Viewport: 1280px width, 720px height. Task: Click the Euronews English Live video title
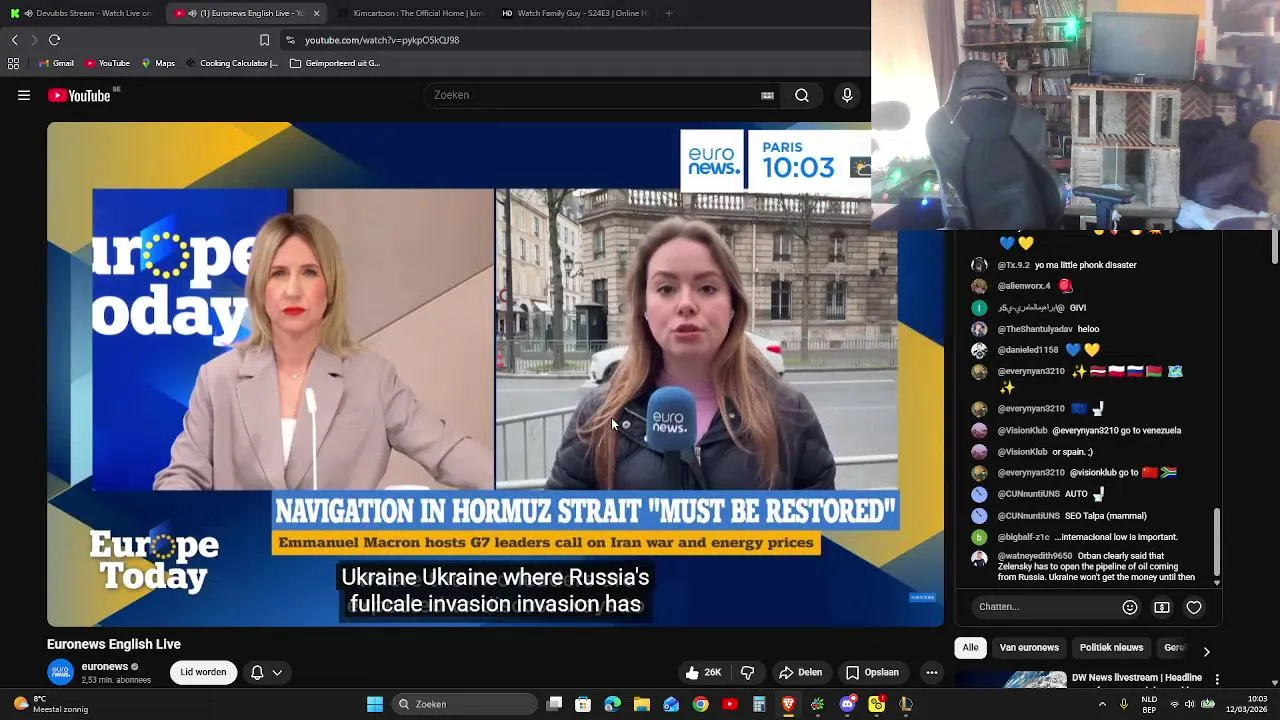(114, 645)
